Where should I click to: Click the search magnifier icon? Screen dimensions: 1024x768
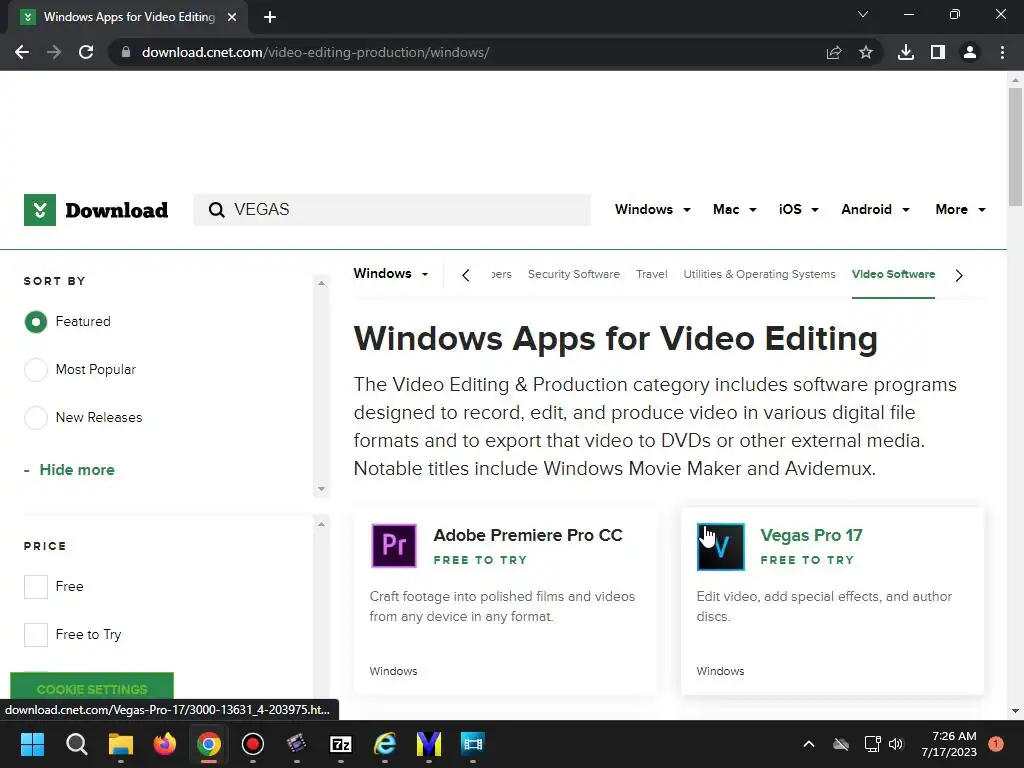[216, 210]
